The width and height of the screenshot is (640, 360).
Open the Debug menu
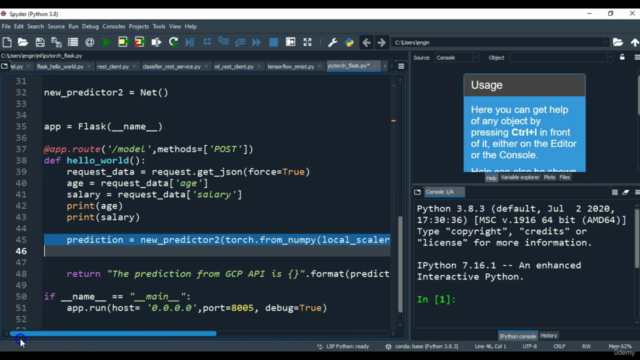[90, 27]
